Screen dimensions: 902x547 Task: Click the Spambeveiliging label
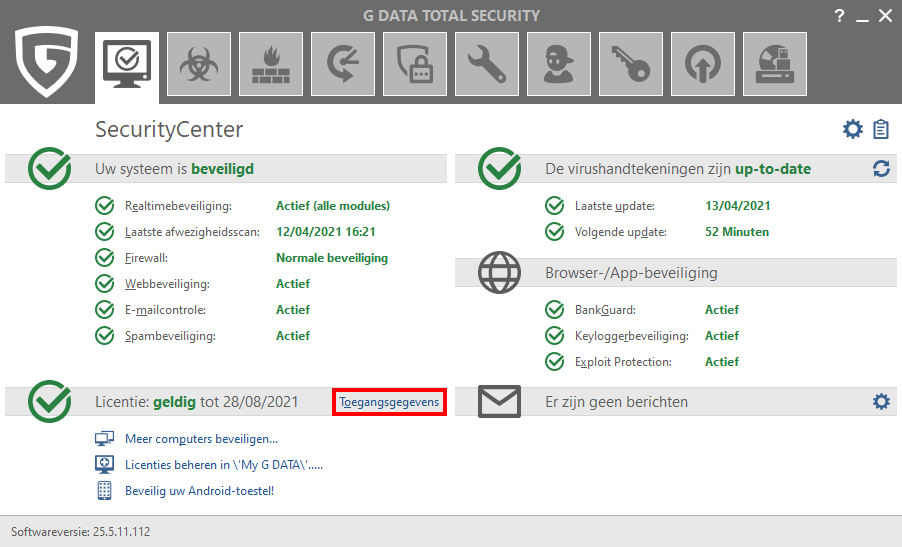(x=170, y=335)
